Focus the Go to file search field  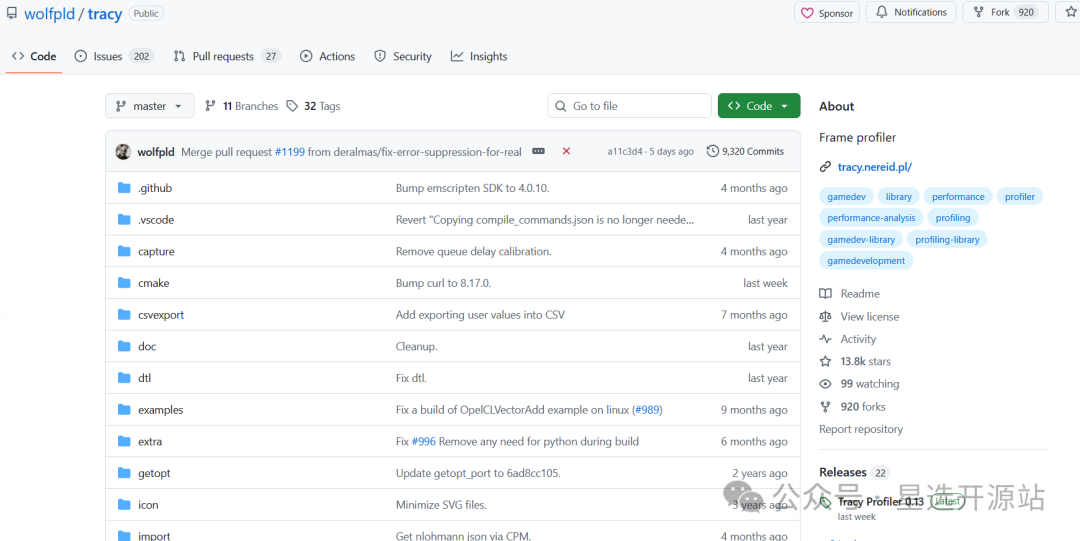tap(630, 106)
